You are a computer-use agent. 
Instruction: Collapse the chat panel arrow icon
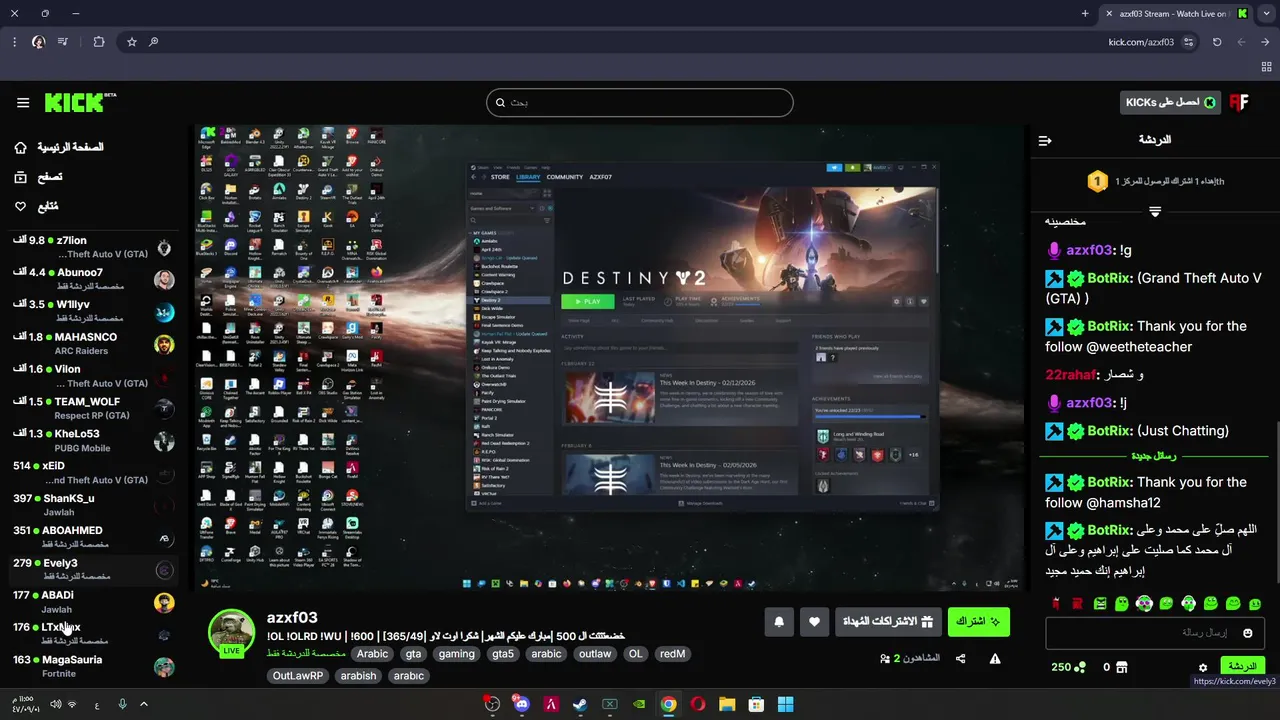[1045, 140]
